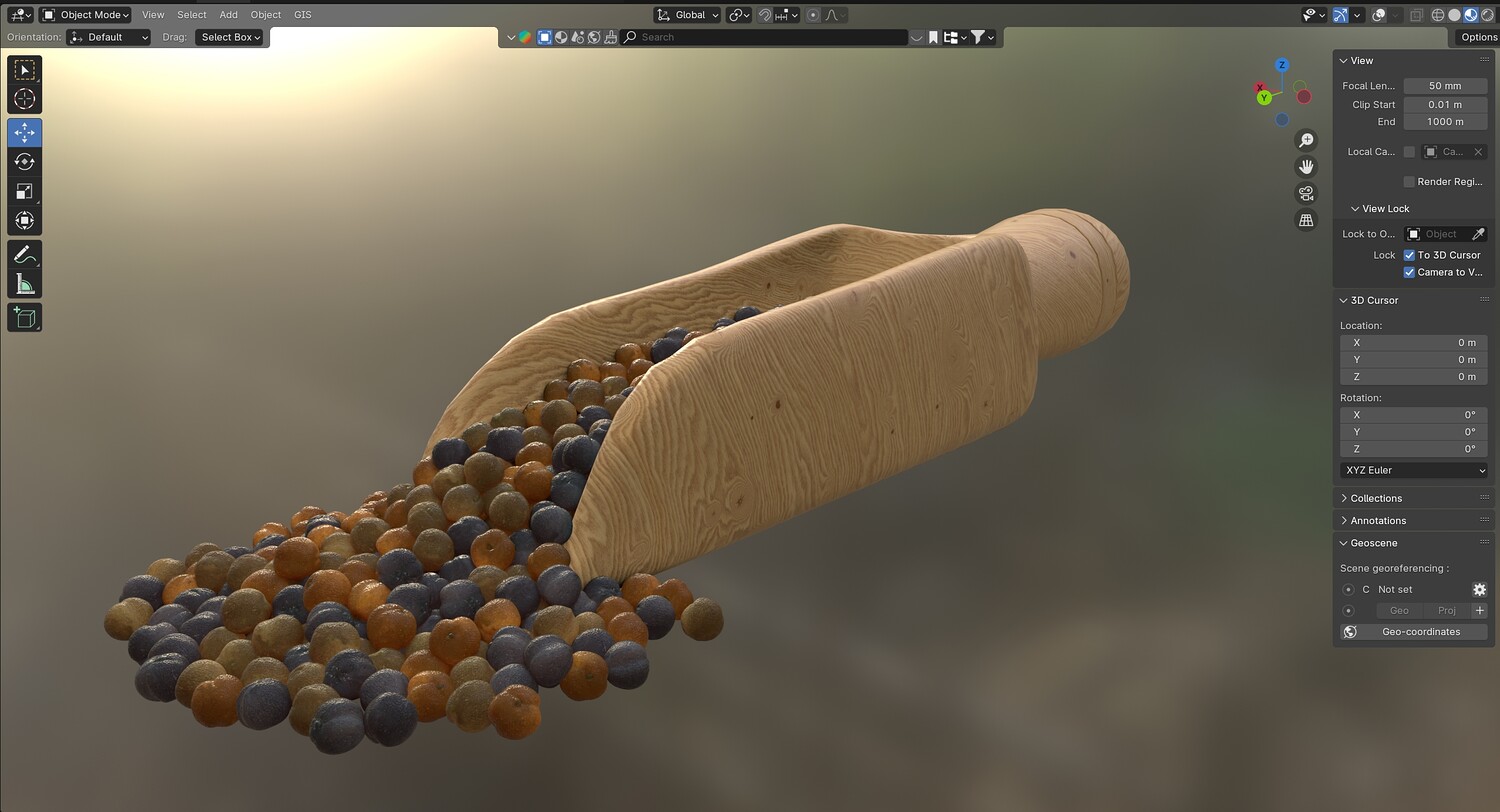Open Orientation Default dropdown
This screenshot has height=812, width=1500.
coord(109,37)
